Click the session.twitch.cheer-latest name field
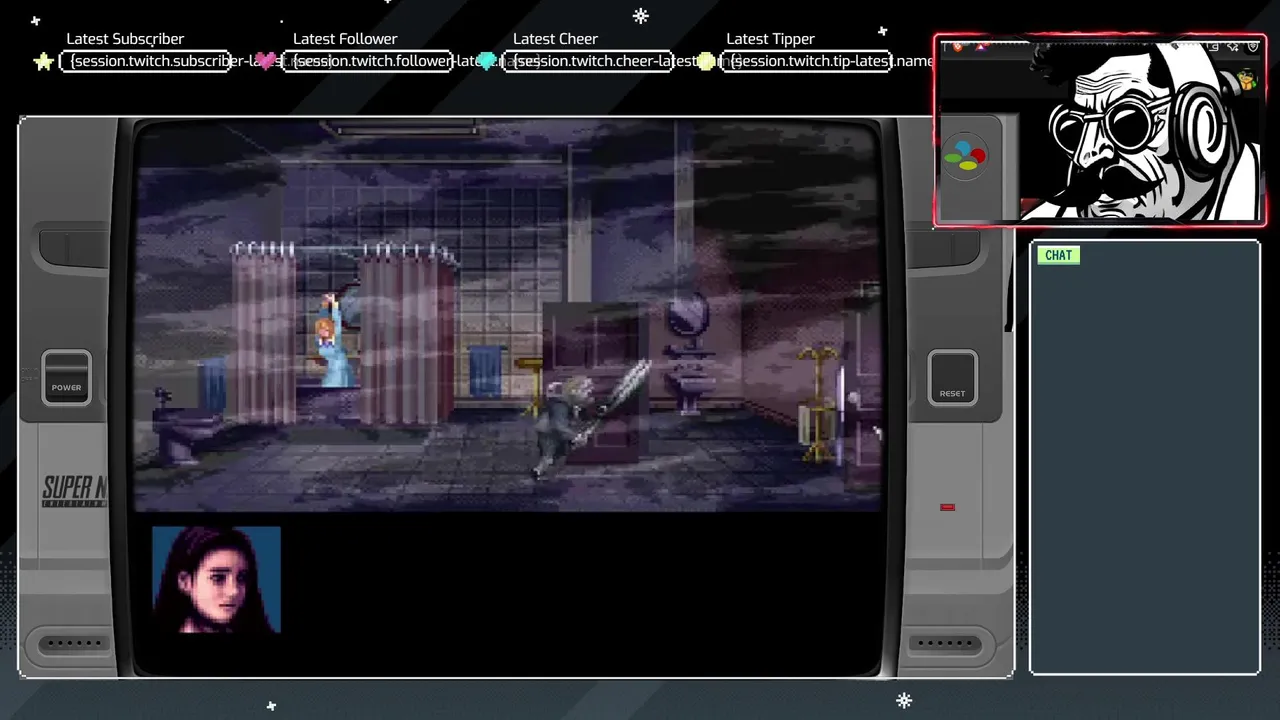Screen dimensions: 1280x720 (x=587, y=61)
